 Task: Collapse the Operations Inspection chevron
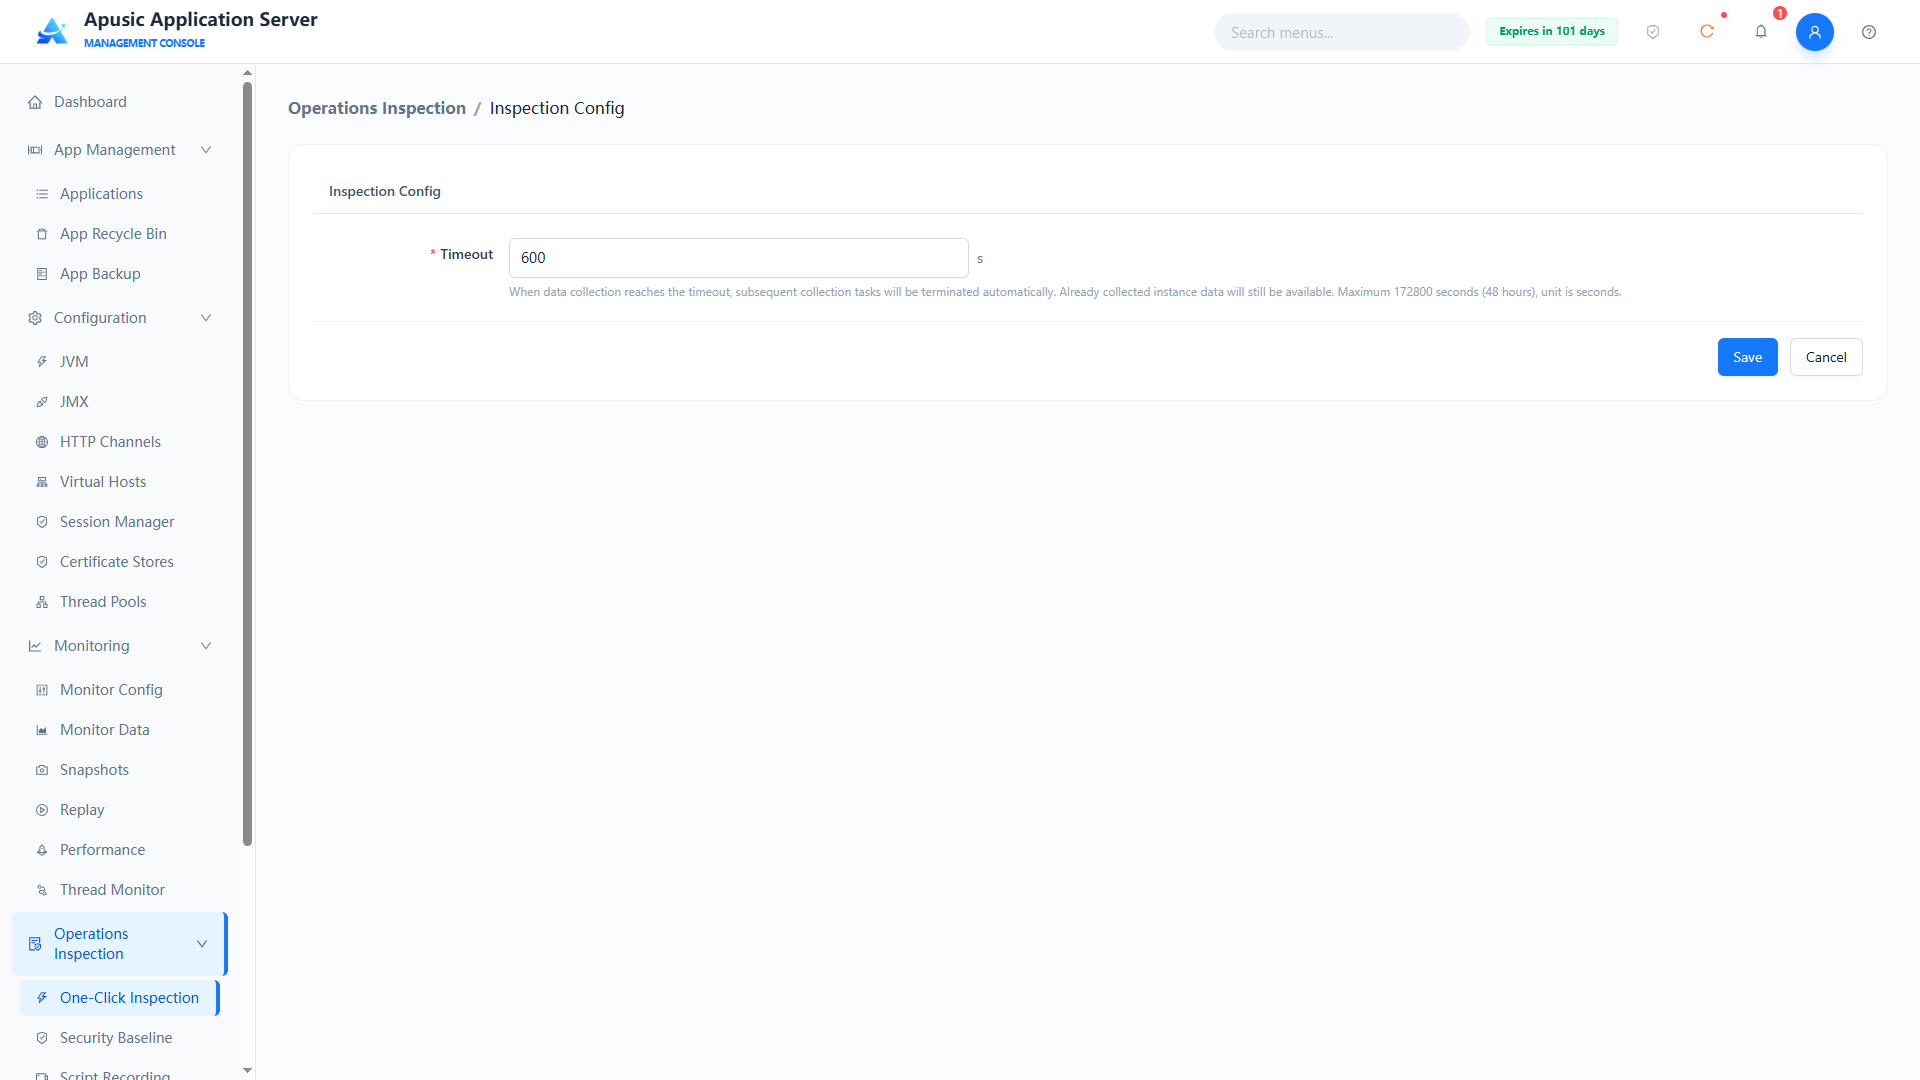pyautogui.click(x=202, y=944)
